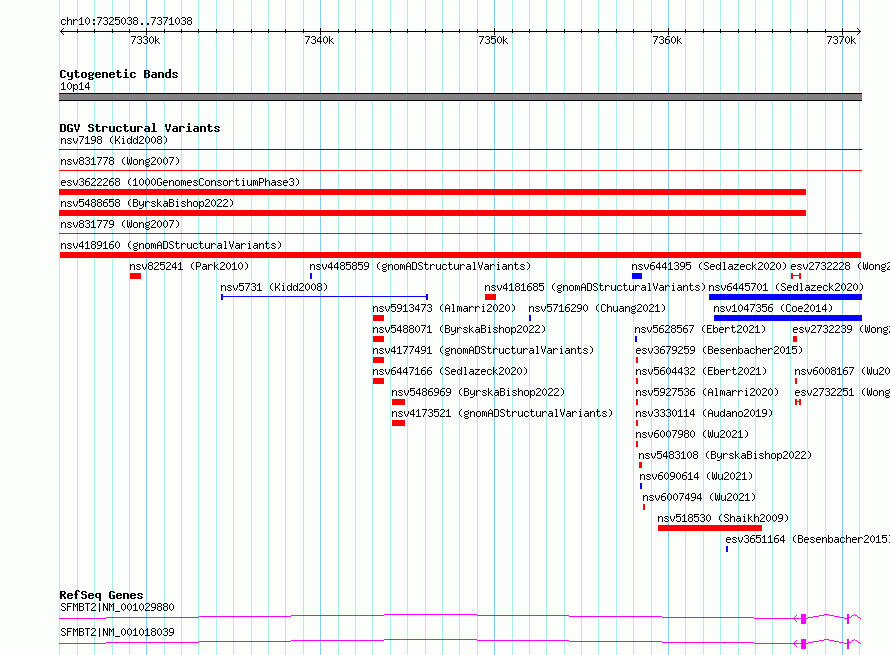Click the 10p14 band label
The width and height of the screenshot is (890, 655).
click(x=75, y=86)
